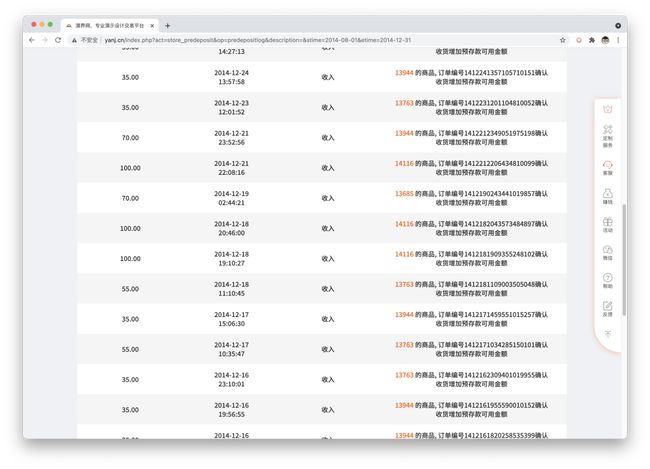Click the round icon at tab bar's right end

point(618,26)
